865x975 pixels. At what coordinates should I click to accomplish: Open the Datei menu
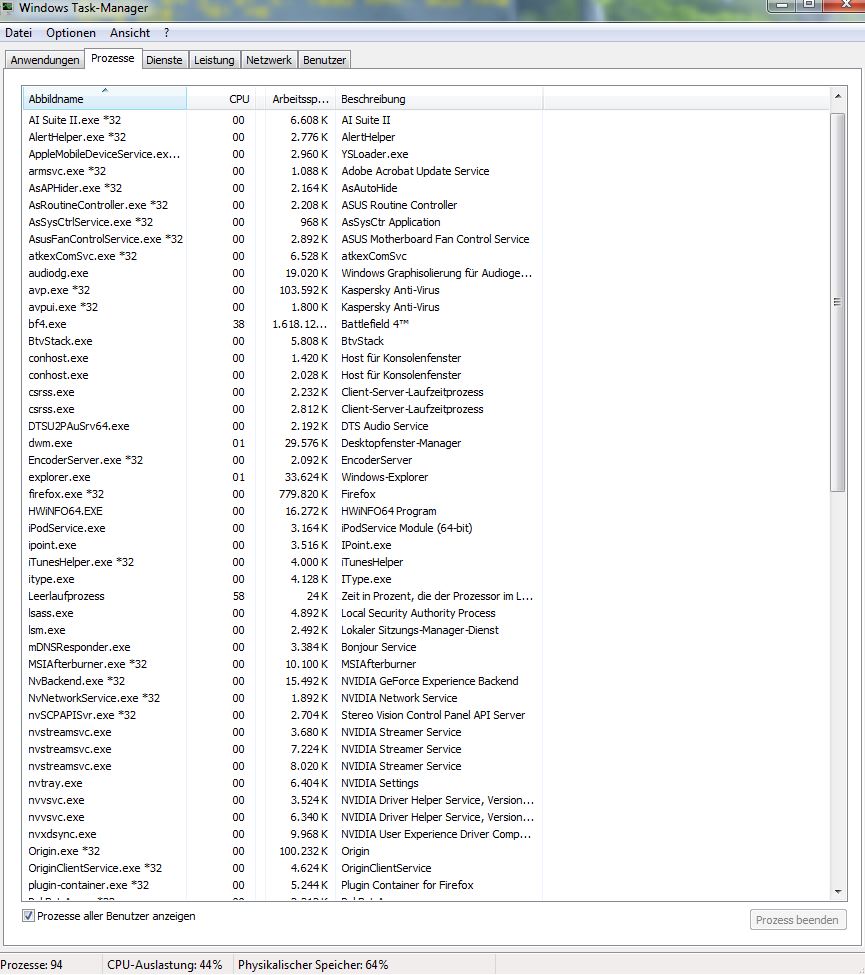pos(19,33)
